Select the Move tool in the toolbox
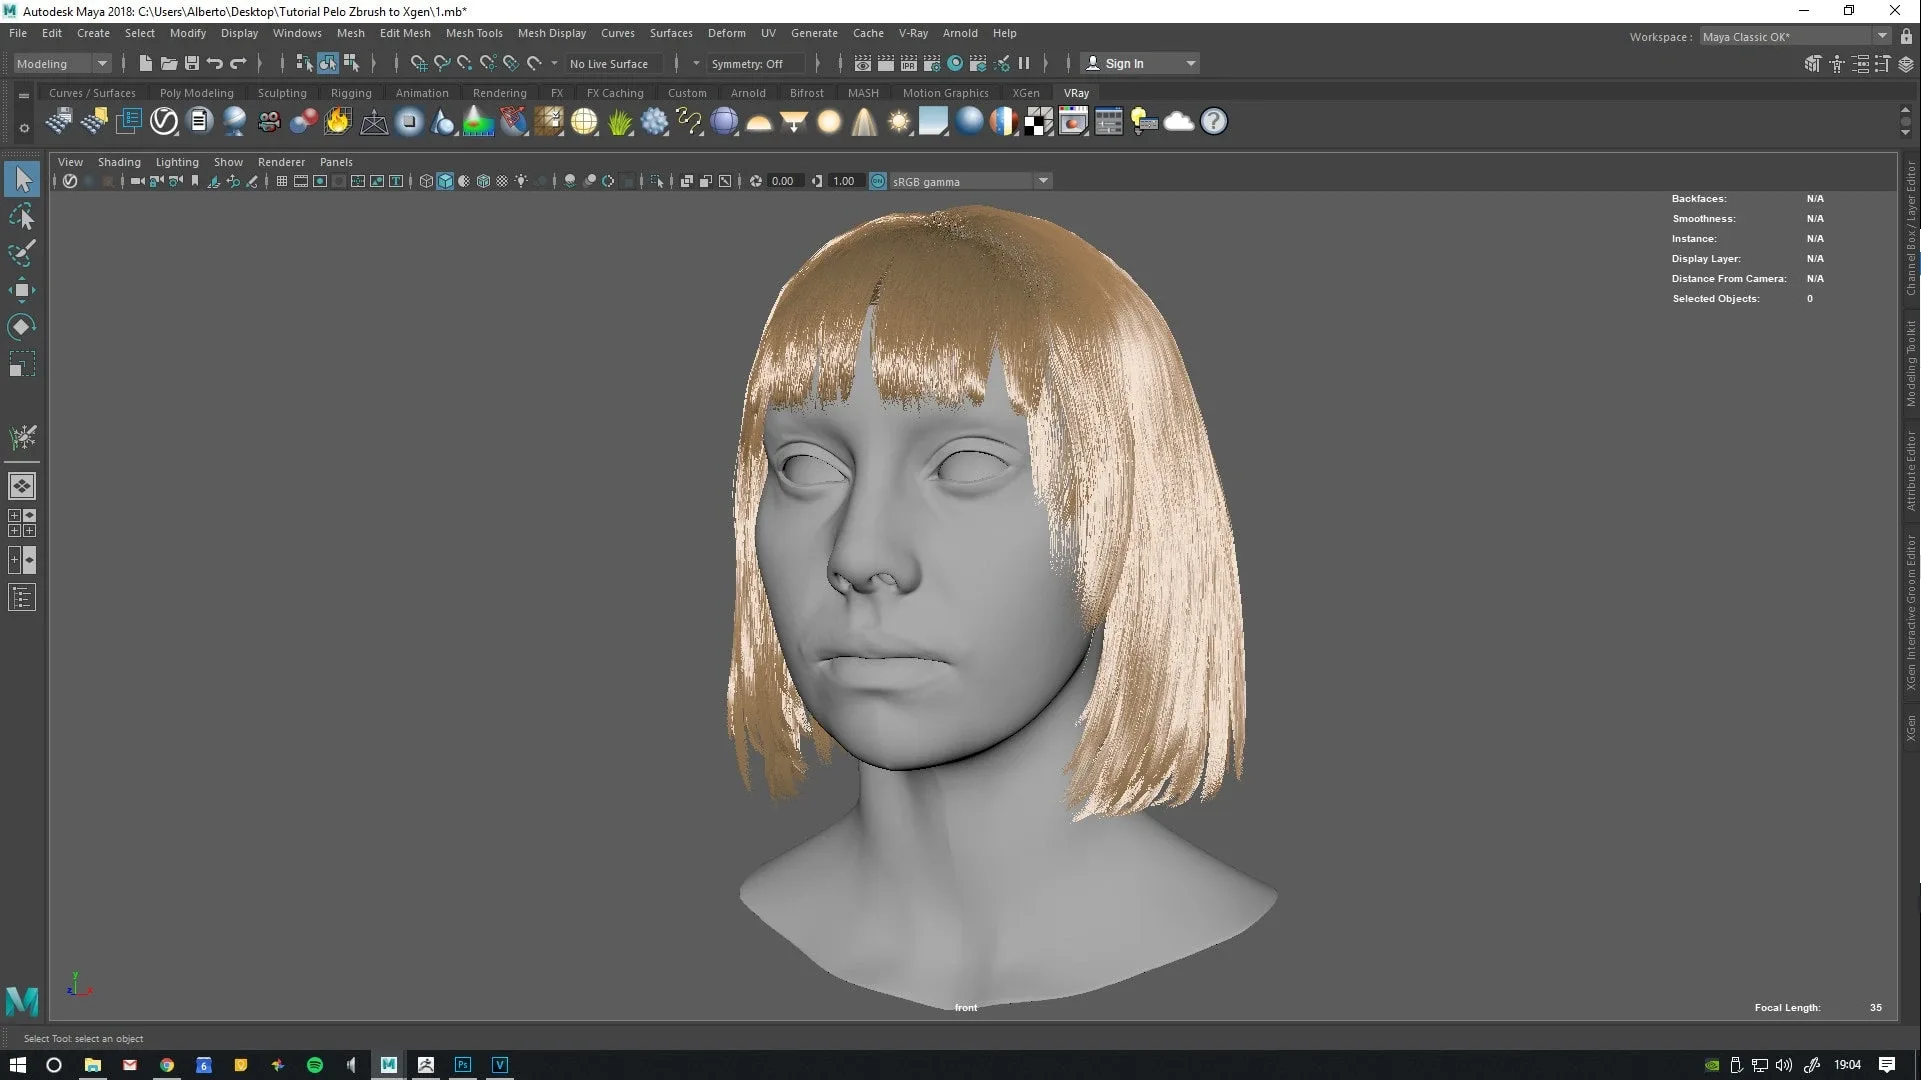1921x1080 pixels. coord(22,290)
